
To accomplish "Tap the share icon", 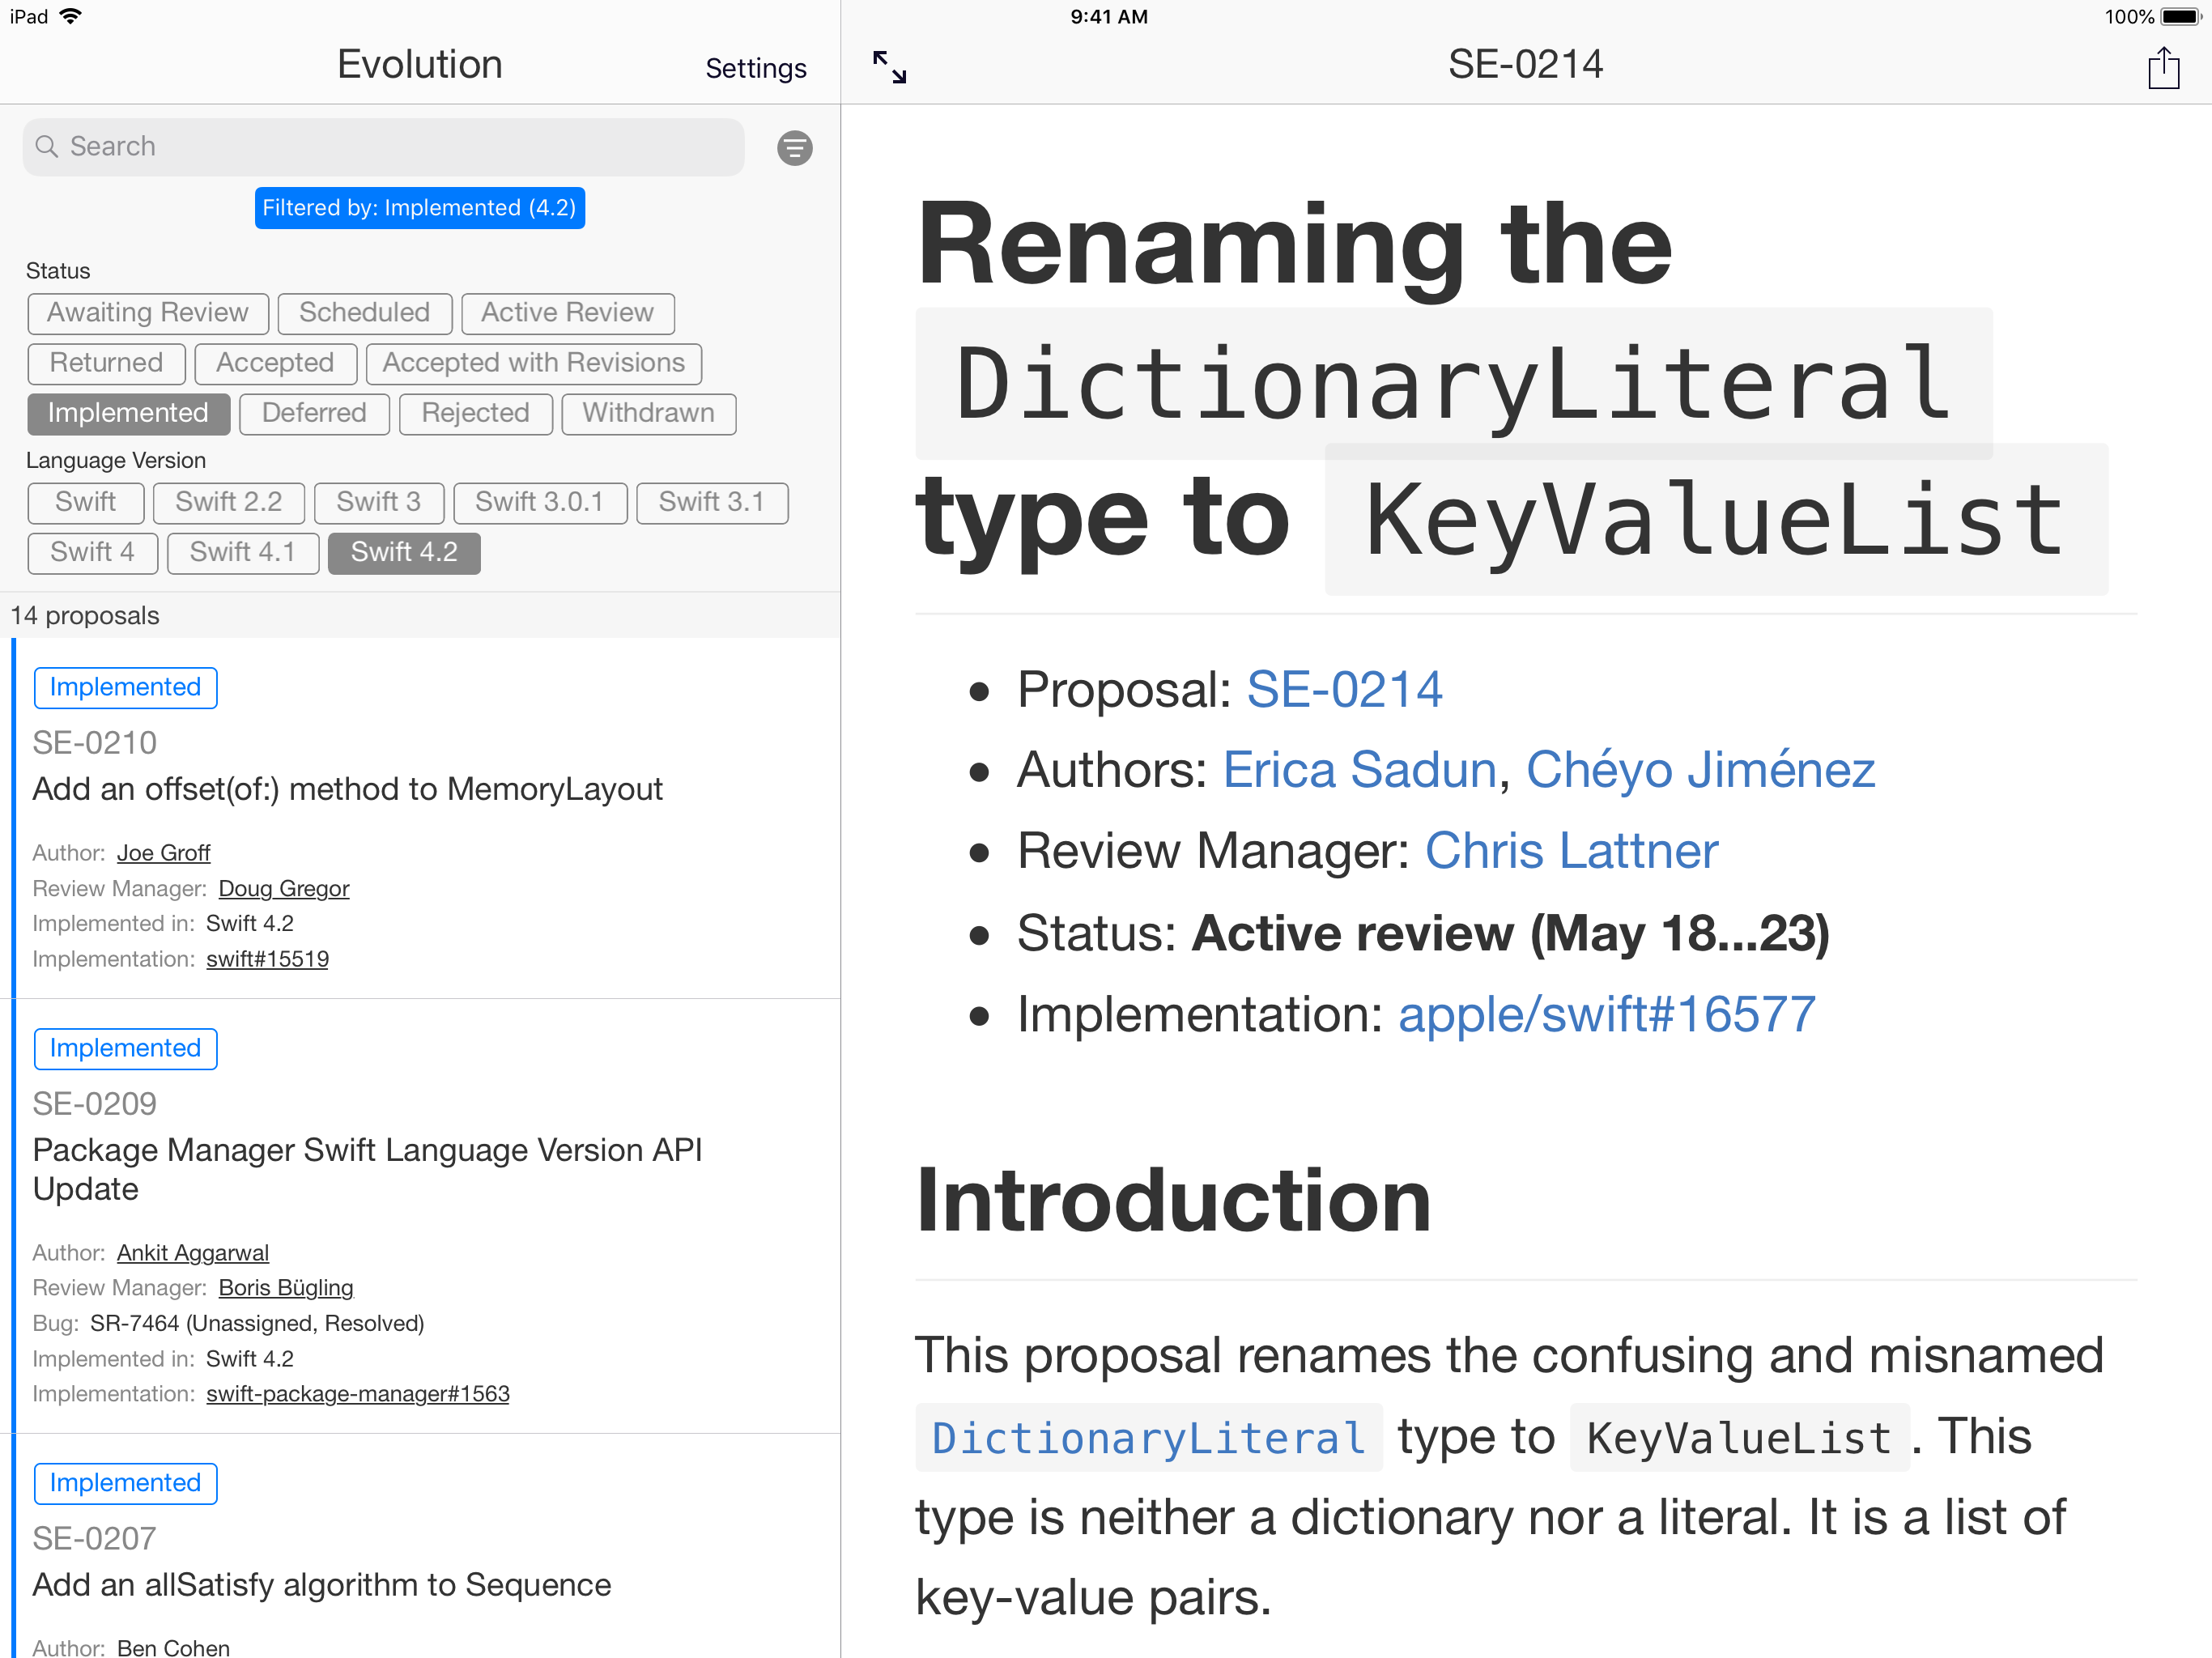I will pyautogui.click(x=2163, y=68).
